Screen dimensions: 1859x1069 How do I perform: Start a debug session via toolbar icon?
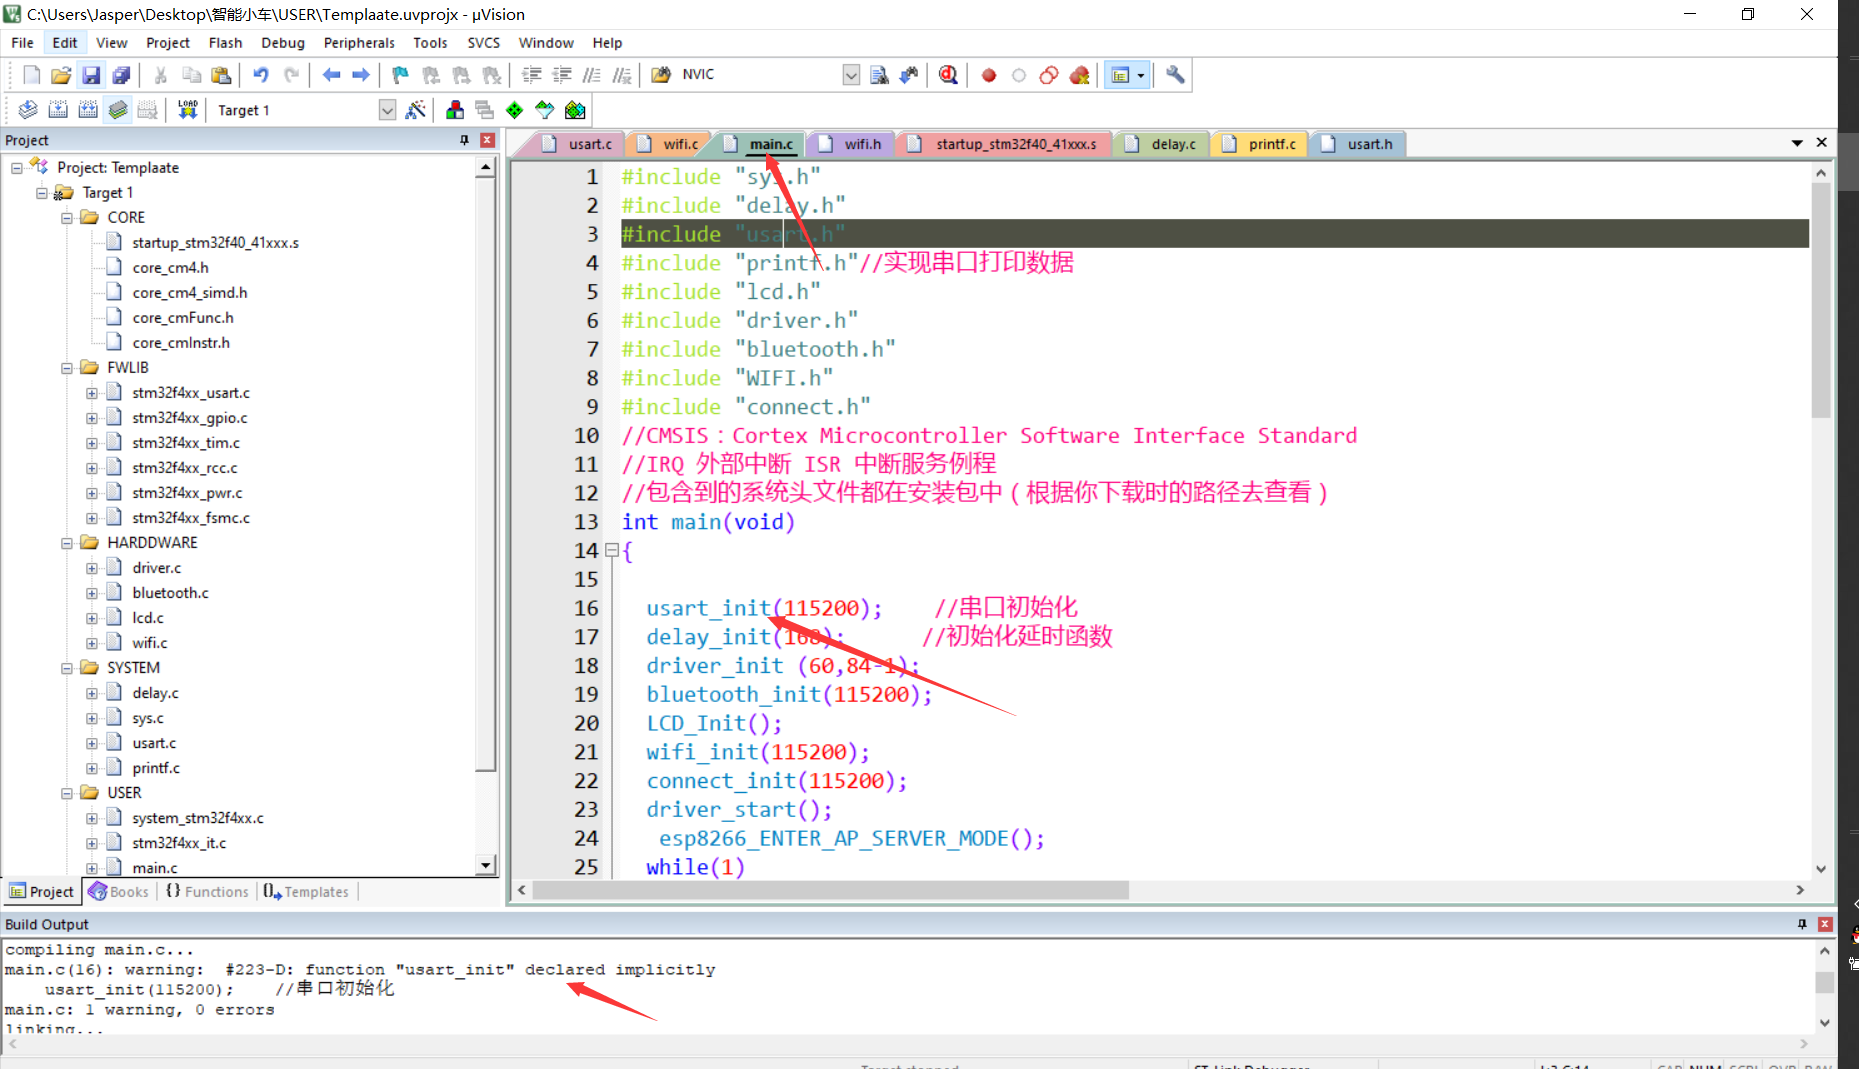[948, 75]
